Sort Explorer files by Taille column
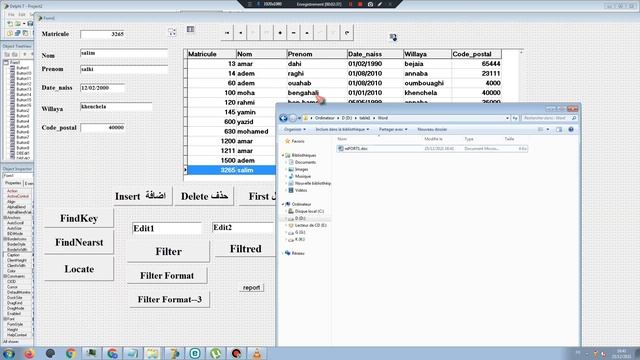The image size is (640, 360). (509, 139)
